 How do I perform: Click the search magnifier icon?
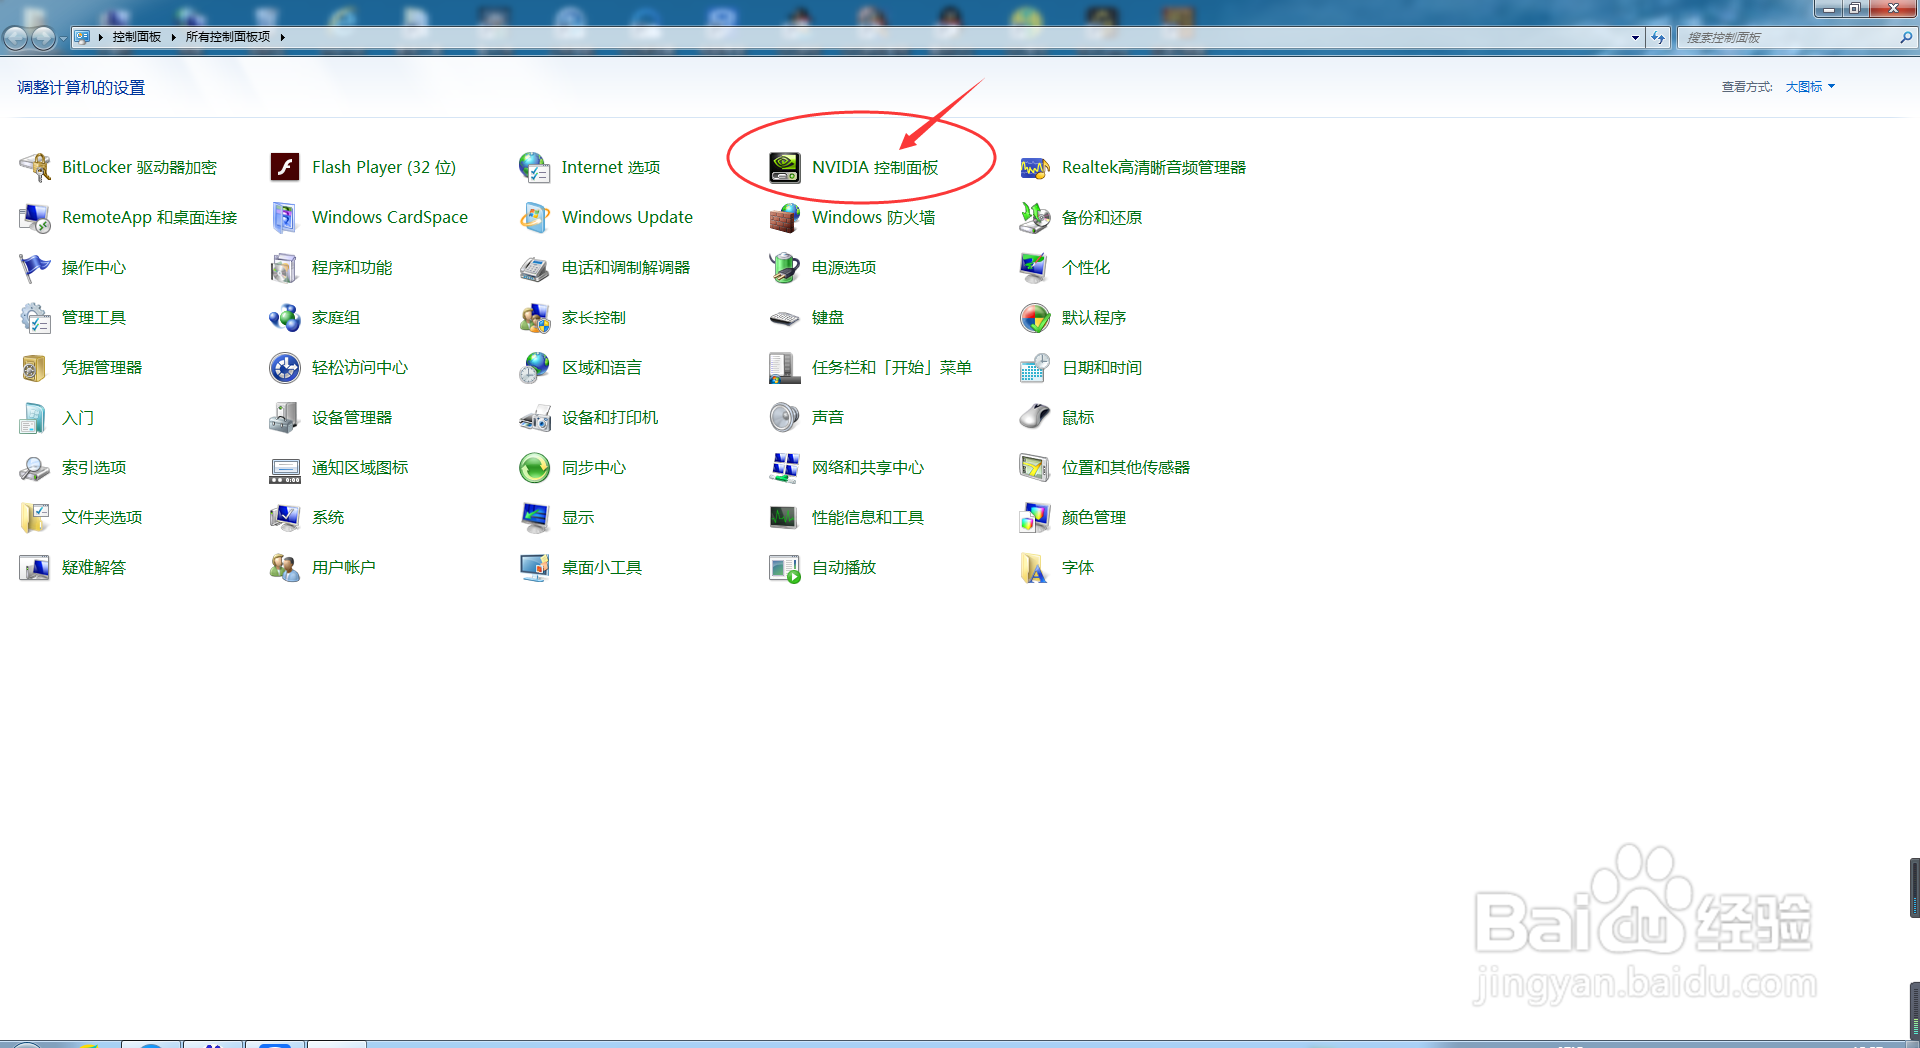click(x=1905, y=37)
